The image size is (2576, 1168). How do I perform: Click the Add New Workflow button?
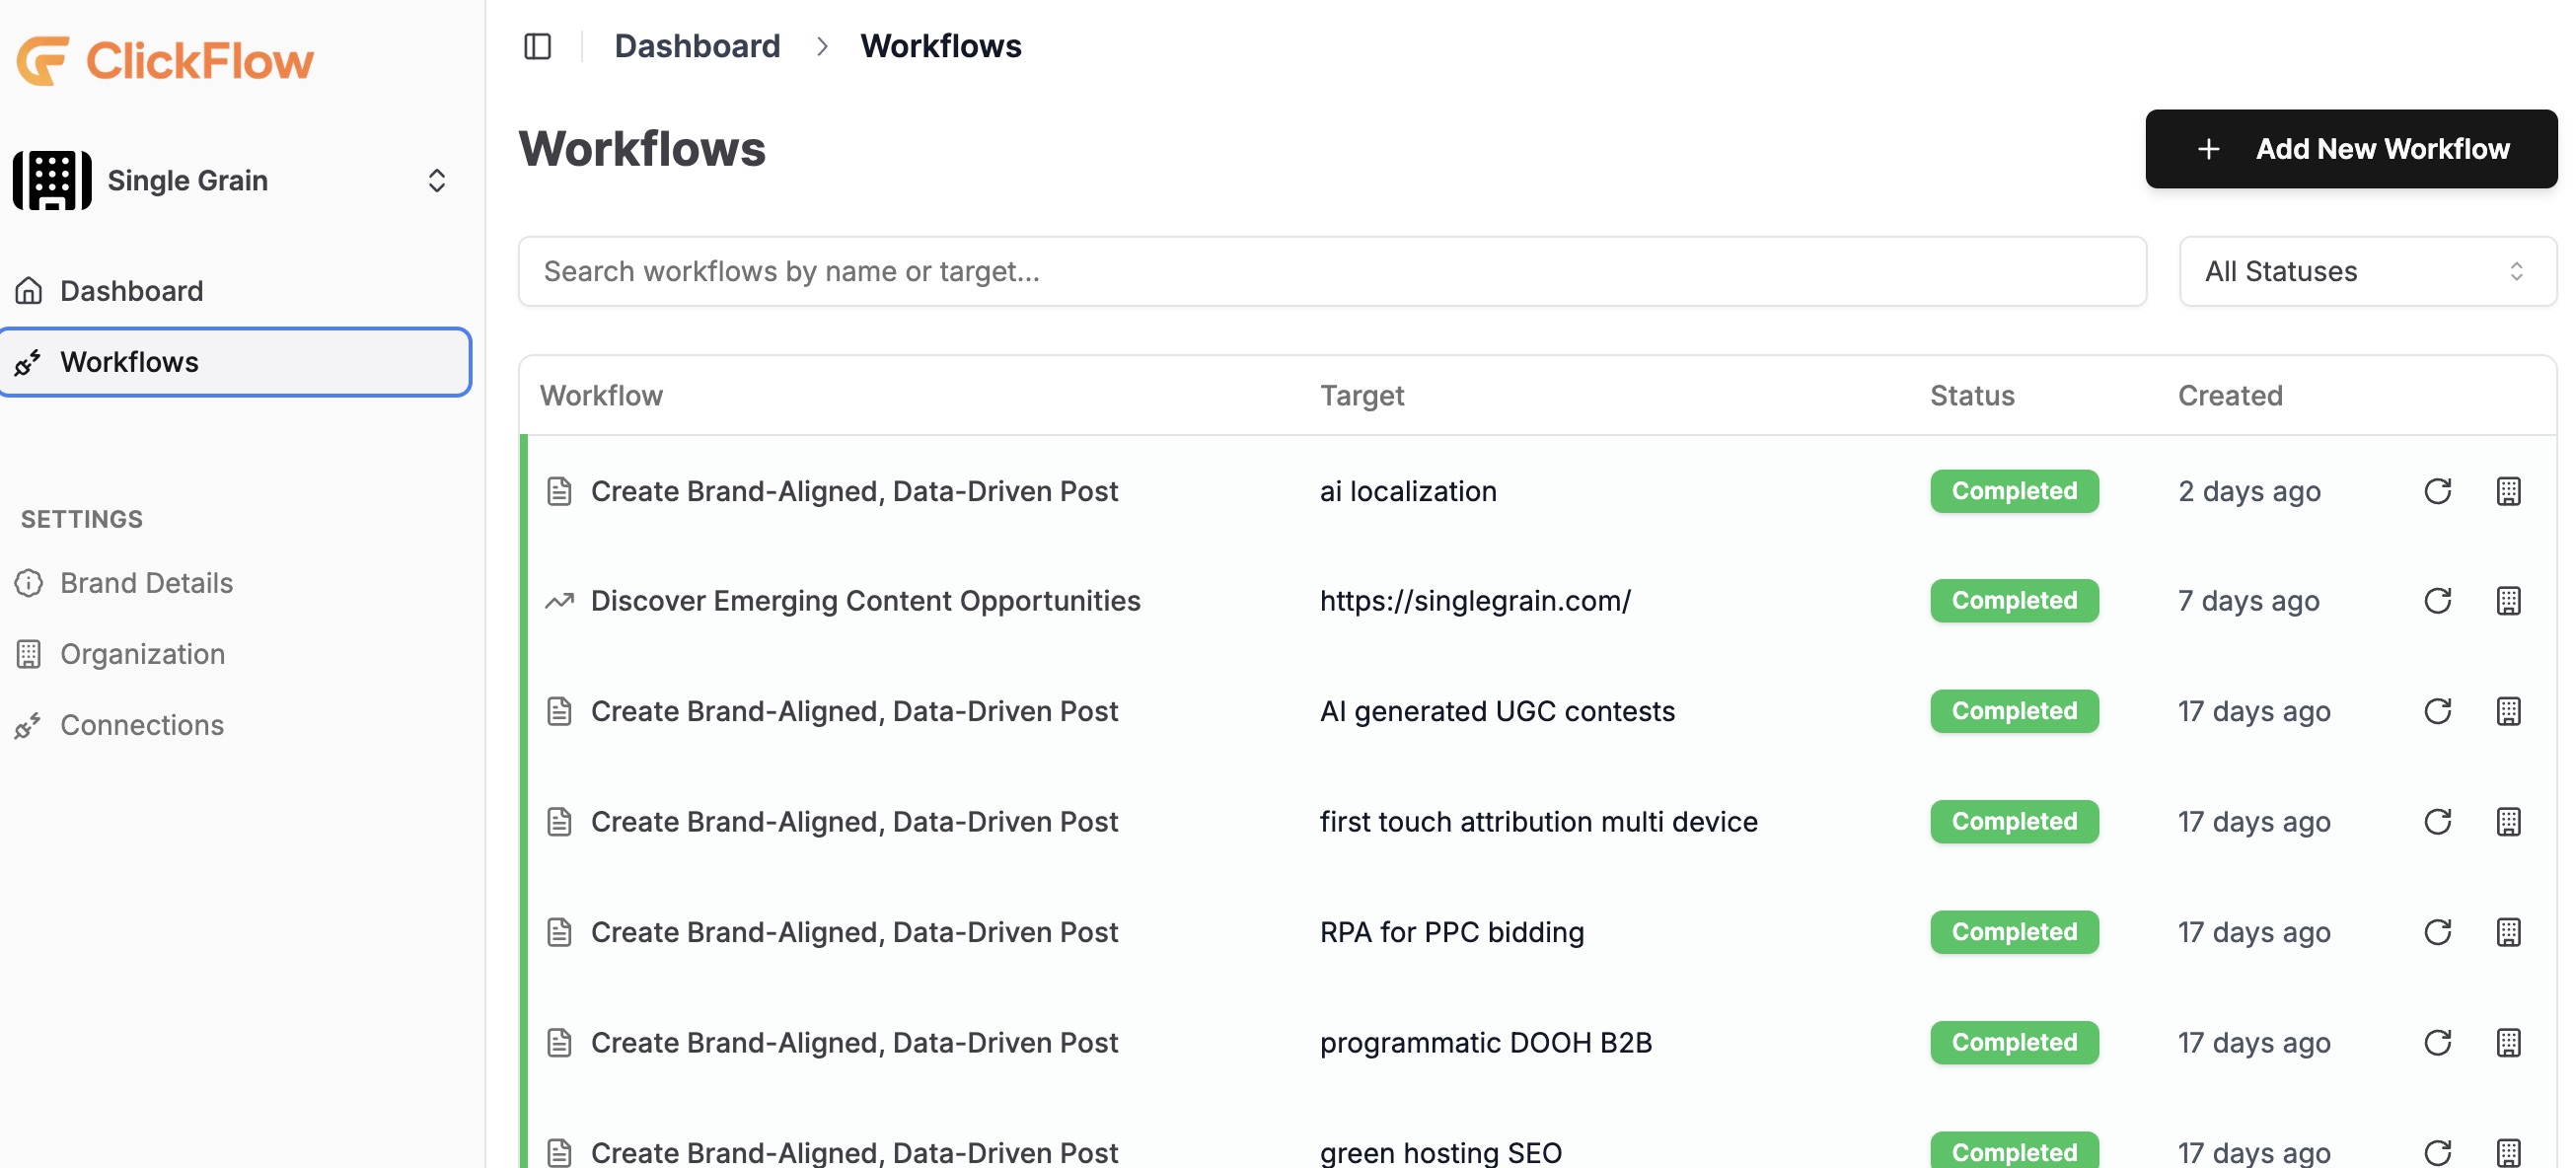pos(2350,149)
